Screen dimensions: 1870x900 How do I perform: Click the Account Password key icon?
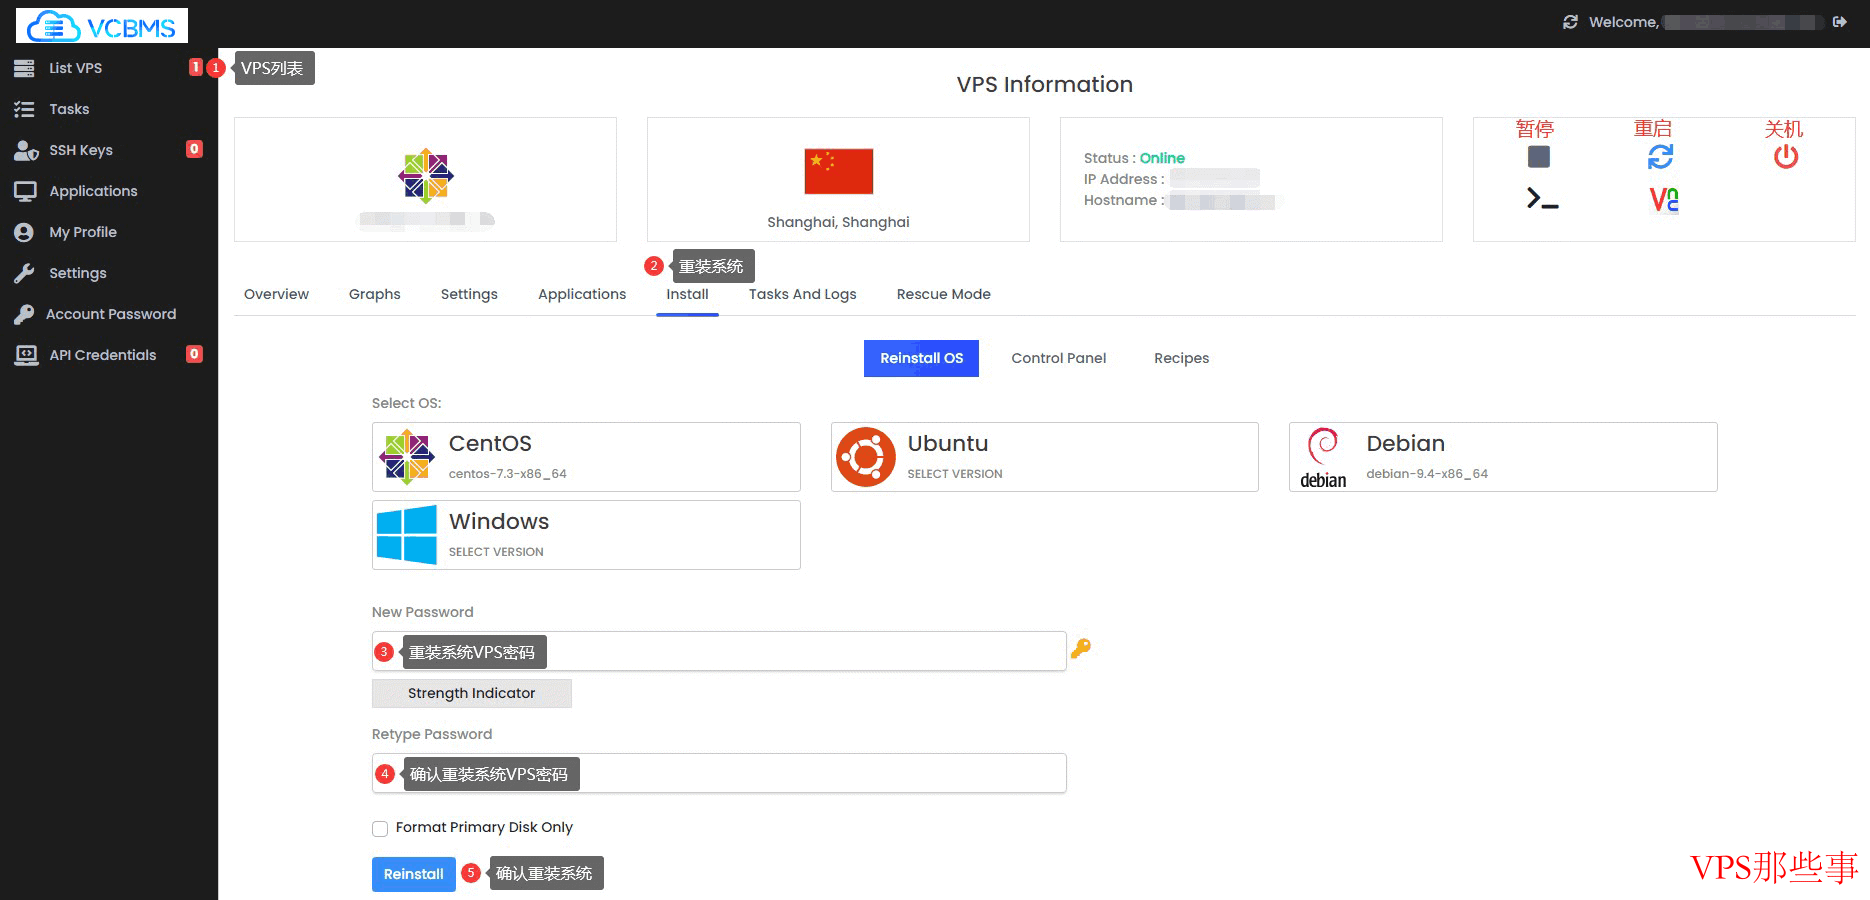pos(24,314)
